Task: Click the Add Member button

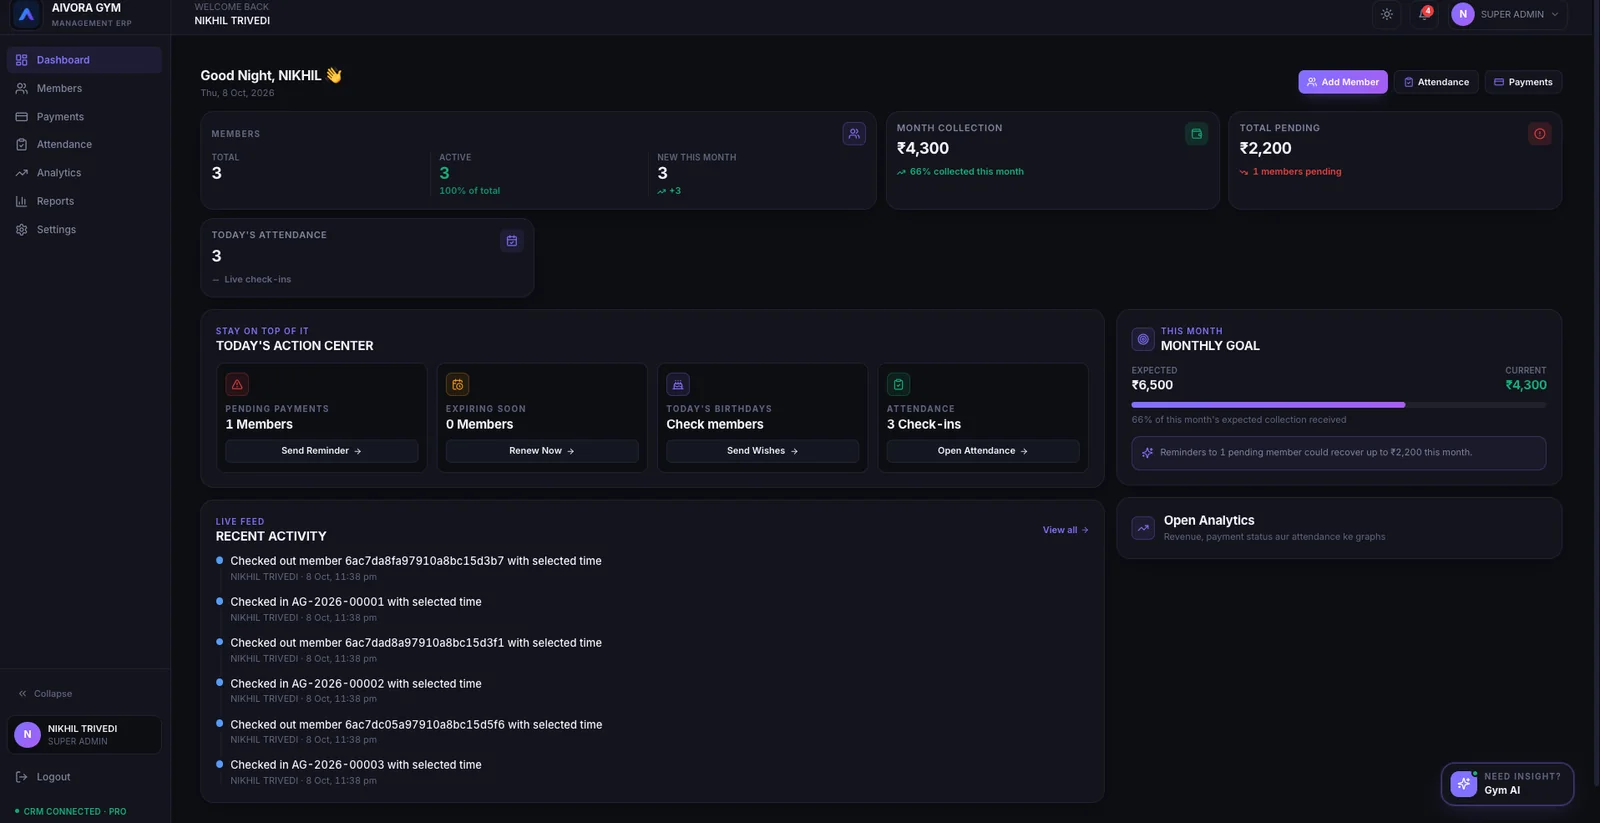Action: click(x=1343, y=82)
